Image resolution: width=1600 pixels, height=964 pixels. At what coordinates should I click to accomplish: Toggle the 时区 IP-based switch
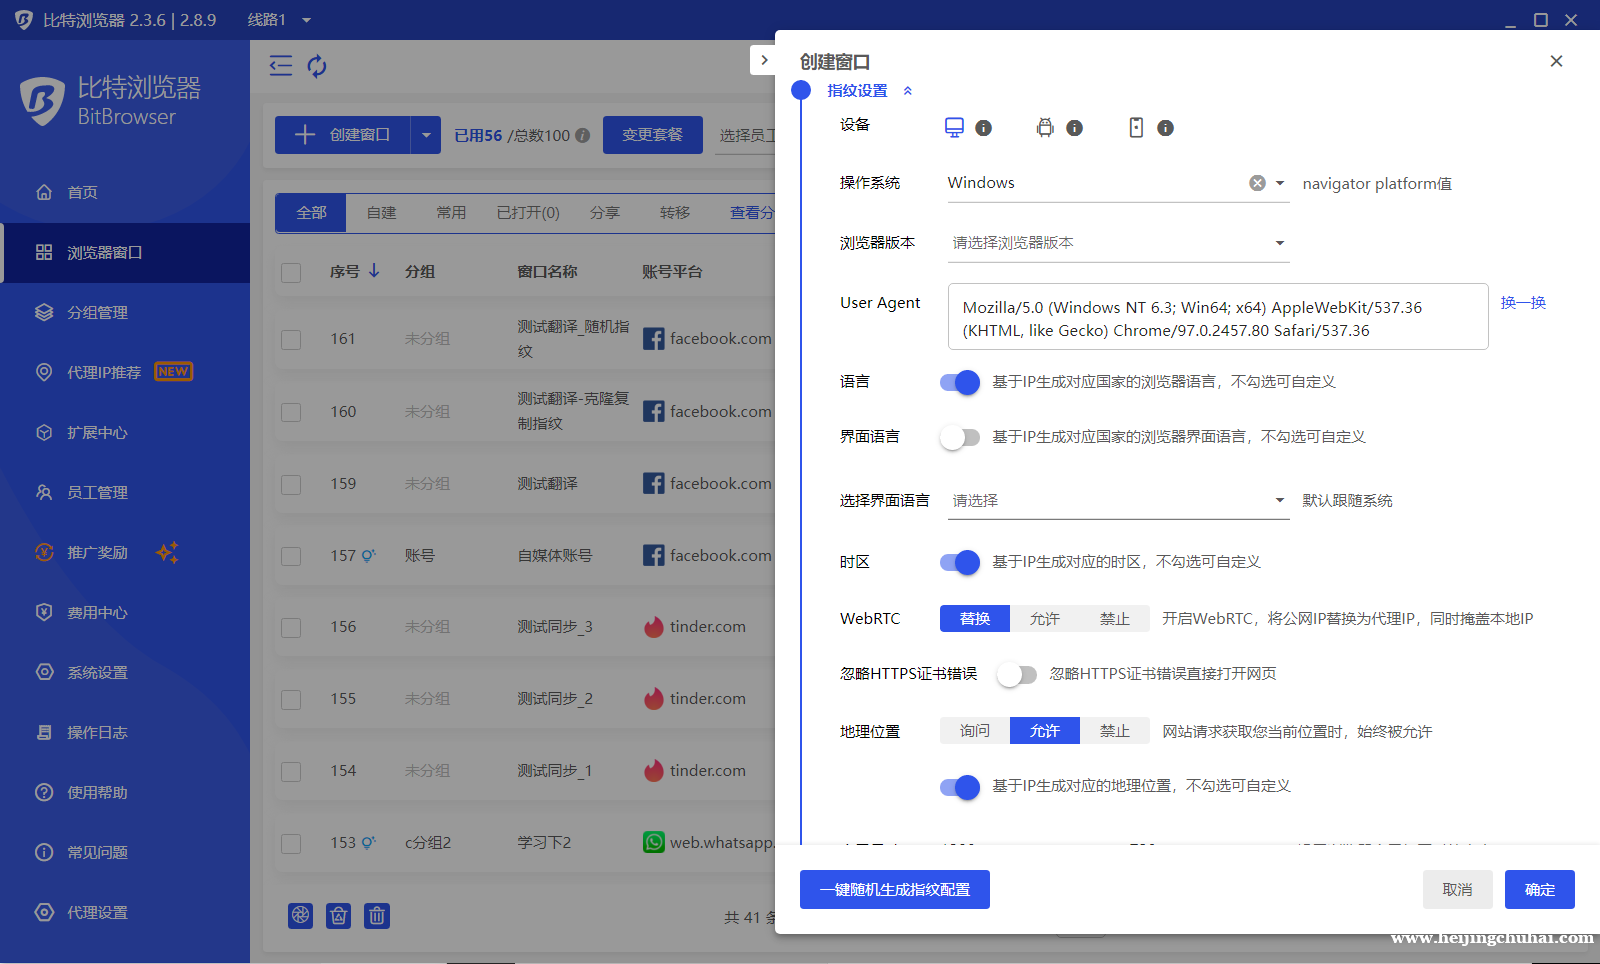(960, 562)
